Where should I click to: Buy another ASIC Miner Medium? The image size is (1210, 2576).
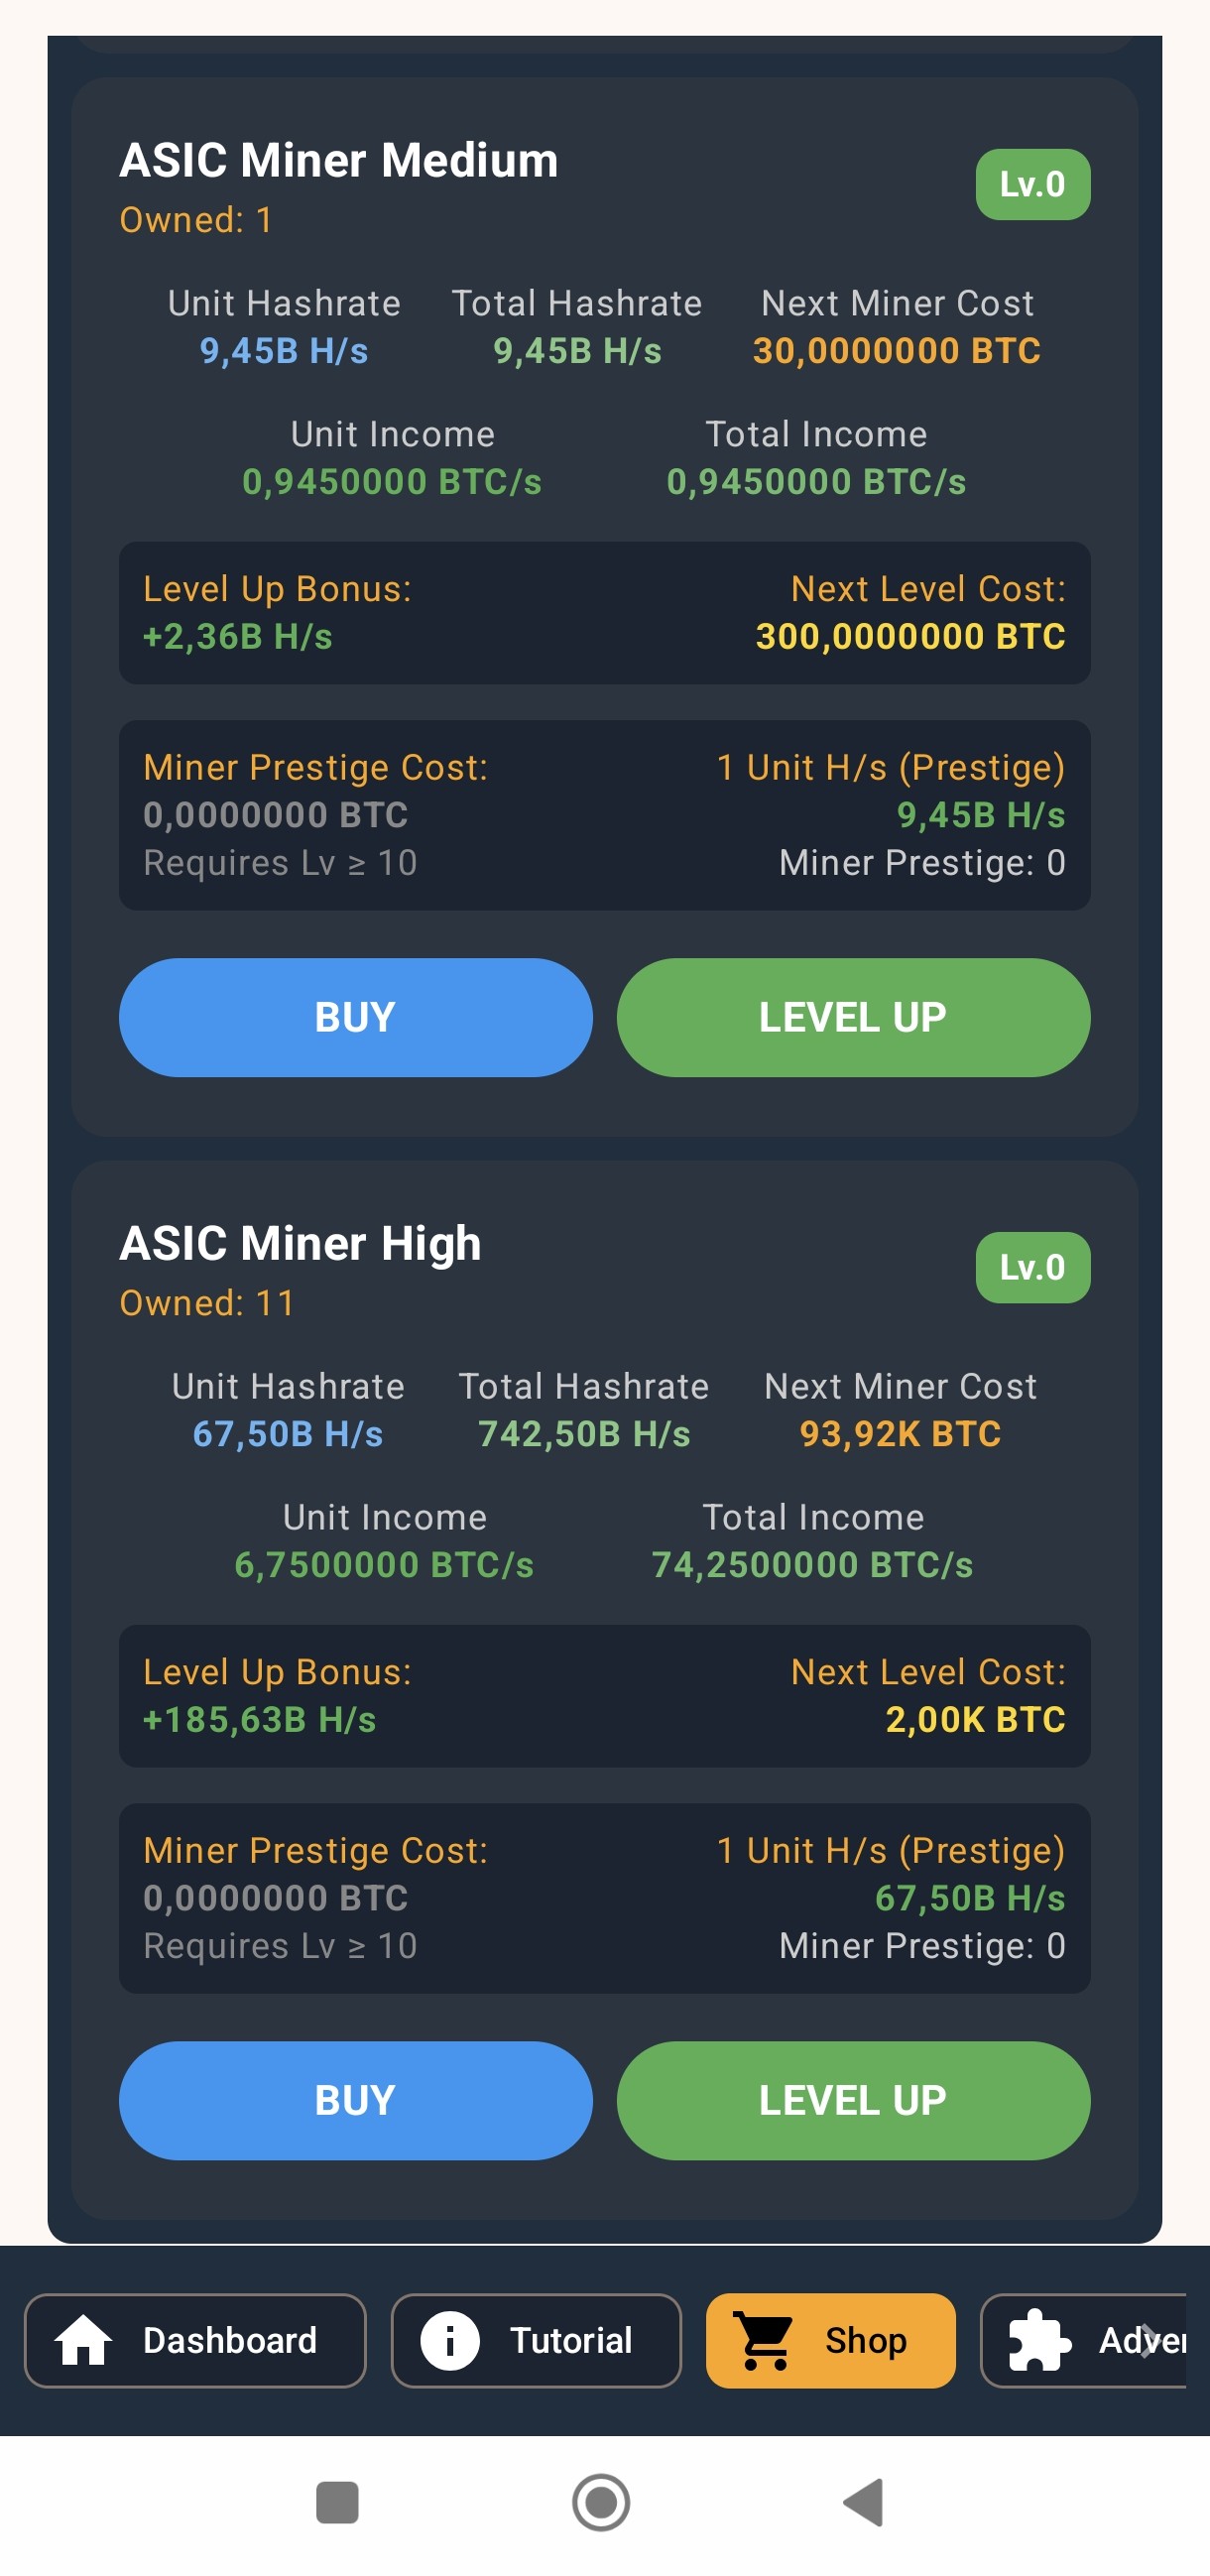[x=355, y=1017]
